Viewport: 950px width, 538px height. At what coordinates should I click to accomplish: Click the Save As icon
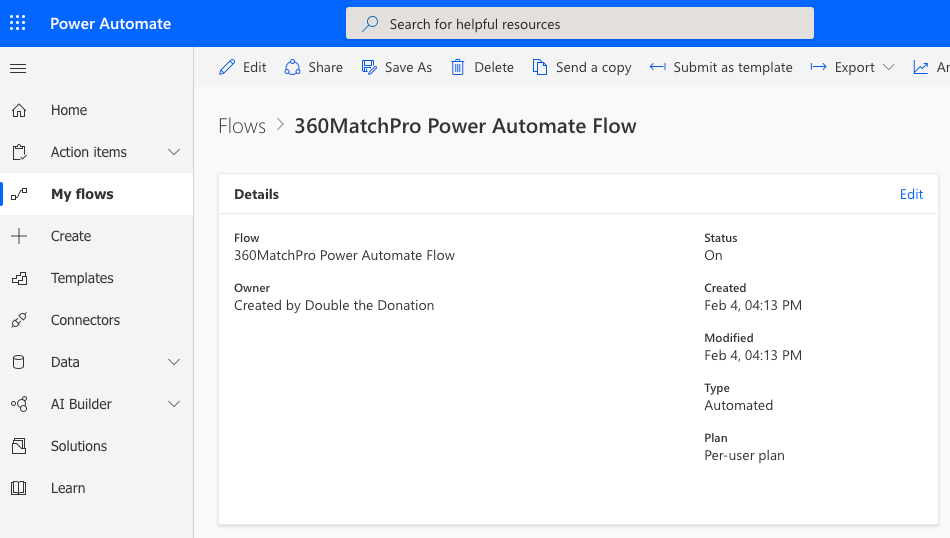tap(369, 67)
